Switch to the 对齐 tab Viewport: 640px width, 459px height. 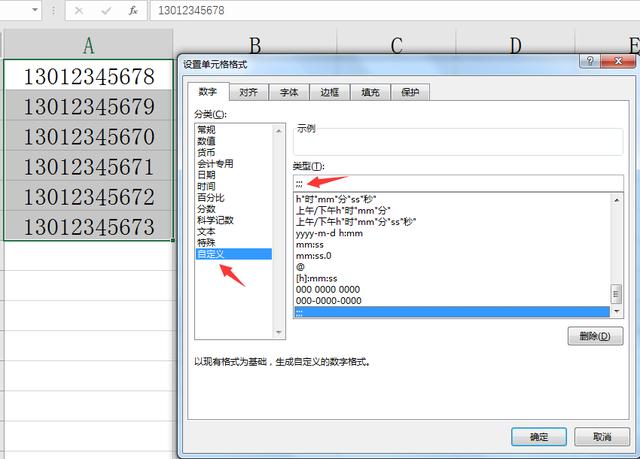249,92
